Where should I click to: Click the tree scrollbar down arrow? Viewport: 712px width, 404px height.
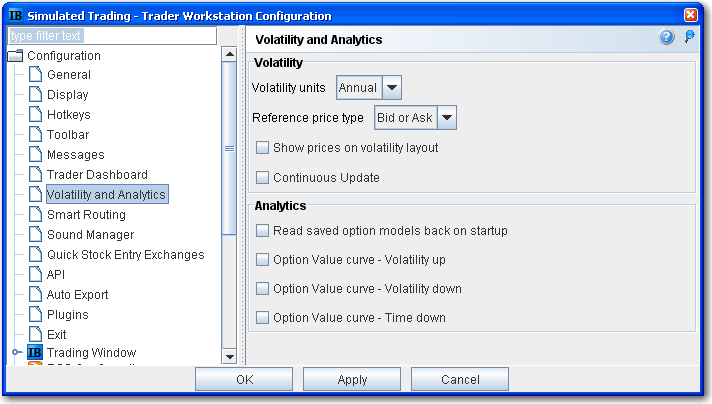(x=230, y=357)
